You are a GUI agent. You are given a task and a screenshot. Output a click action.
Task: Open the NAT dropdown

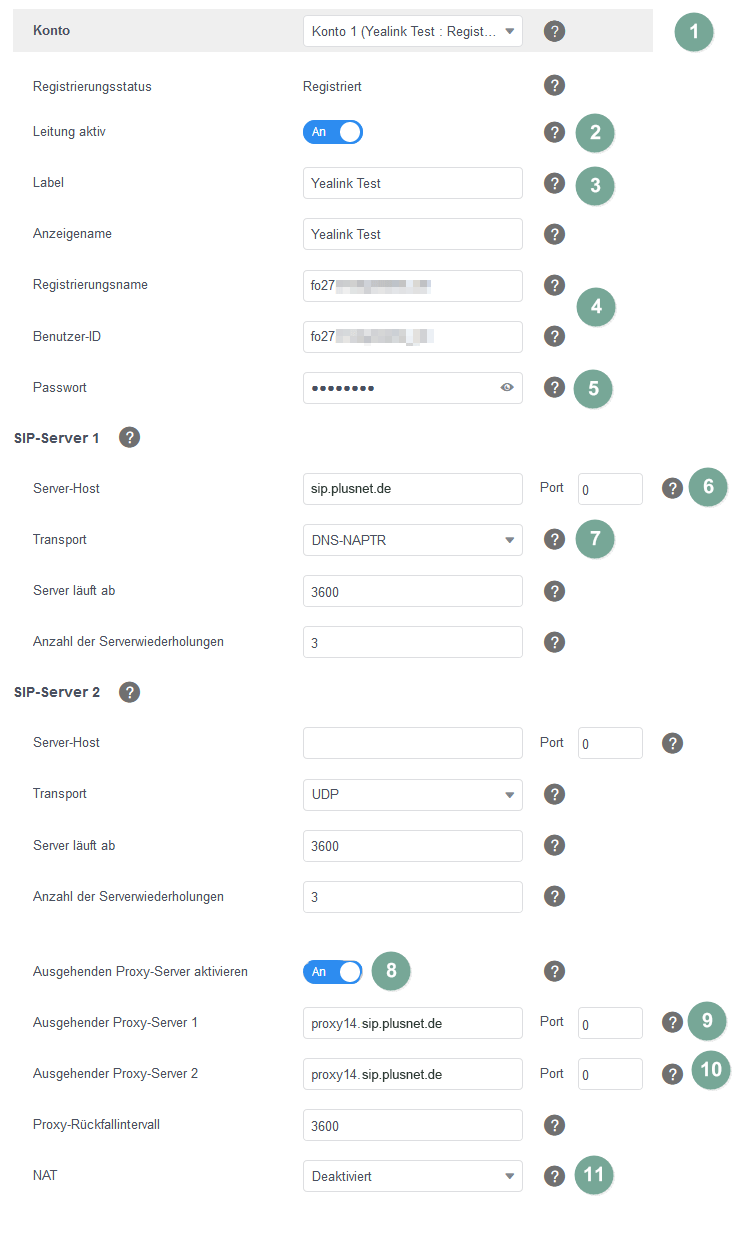tap(412, 1176)
